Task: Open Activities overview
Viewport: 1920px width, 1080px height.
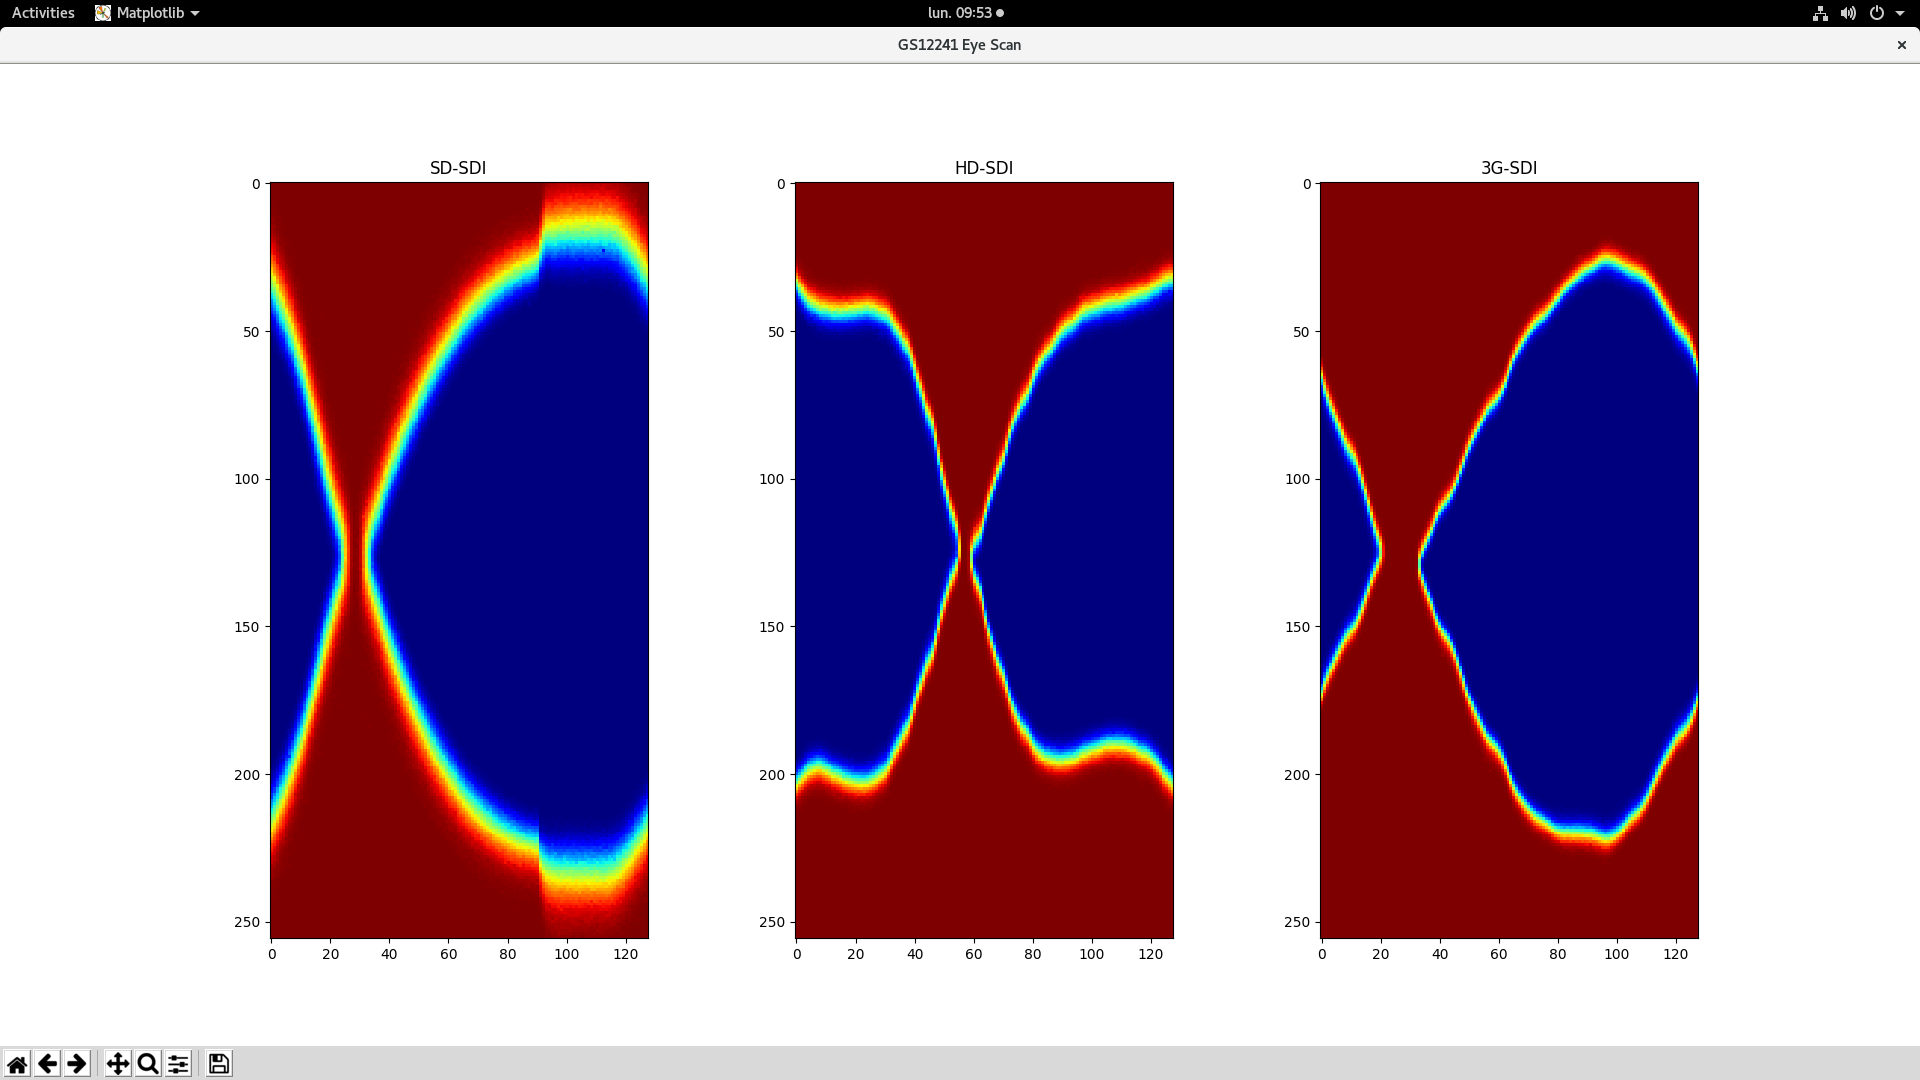Action: point(43,13)
